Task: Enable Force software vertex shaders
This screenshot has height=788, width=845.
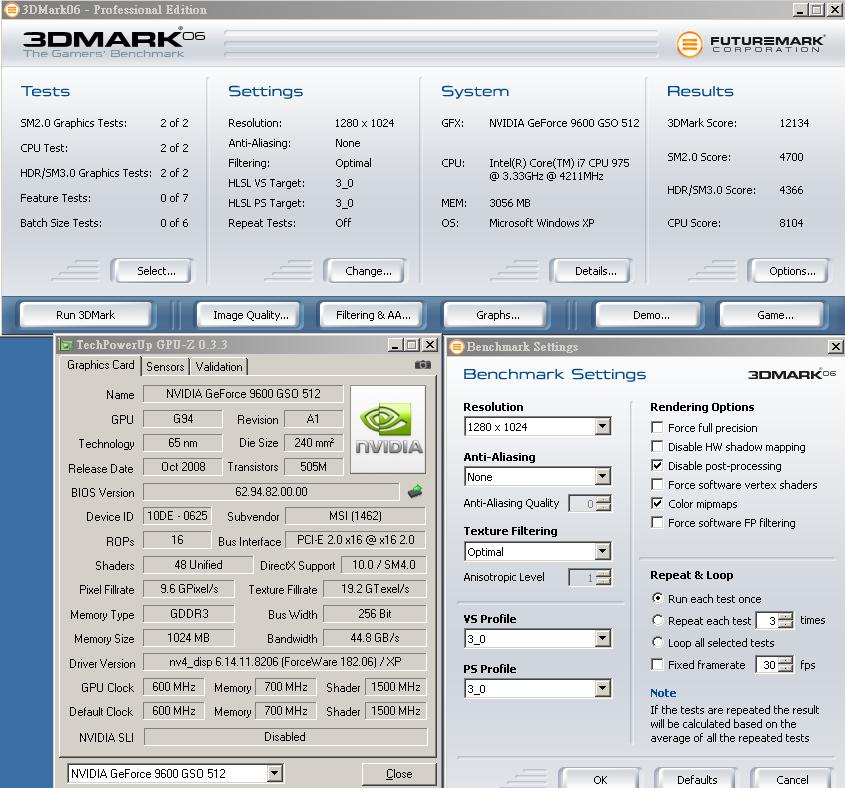Action: tap(657, 484)
